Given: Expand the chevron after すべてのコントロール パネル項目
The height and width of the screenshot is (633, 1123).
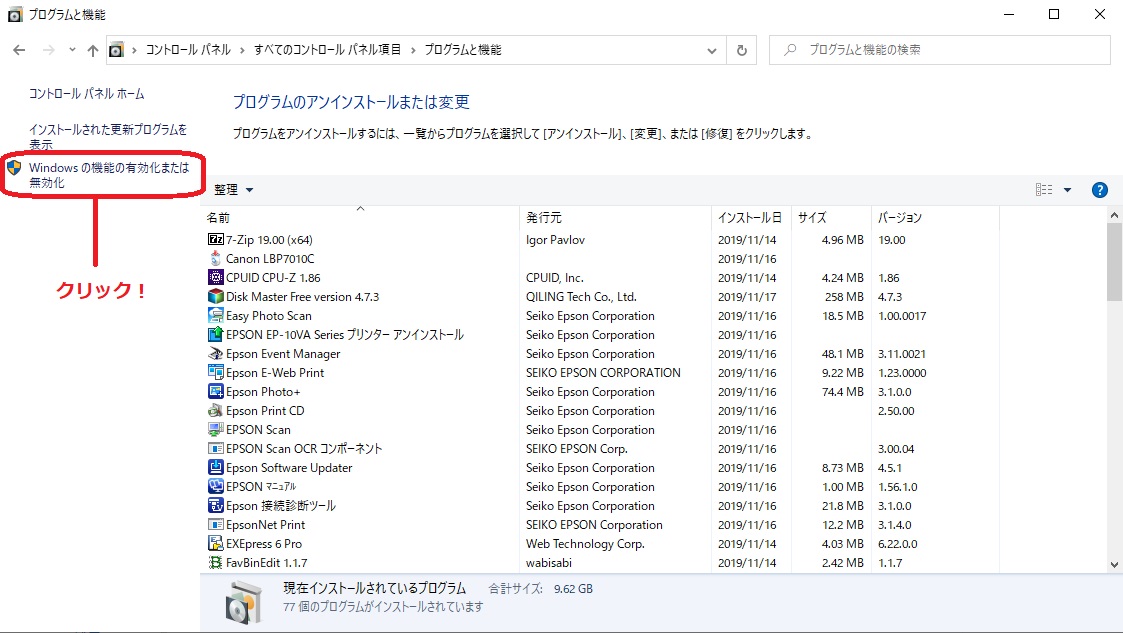Looking at the screenshot, I should pos(413,50).
